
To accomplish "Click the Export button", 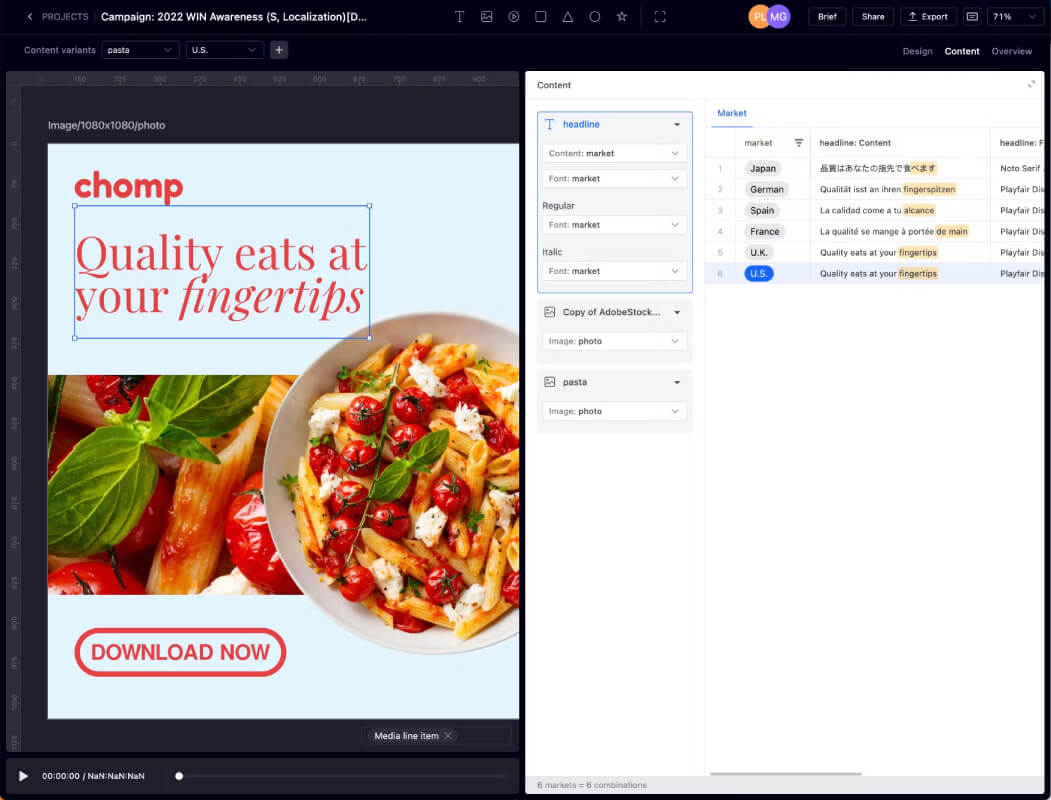I will tap(928, 17).
